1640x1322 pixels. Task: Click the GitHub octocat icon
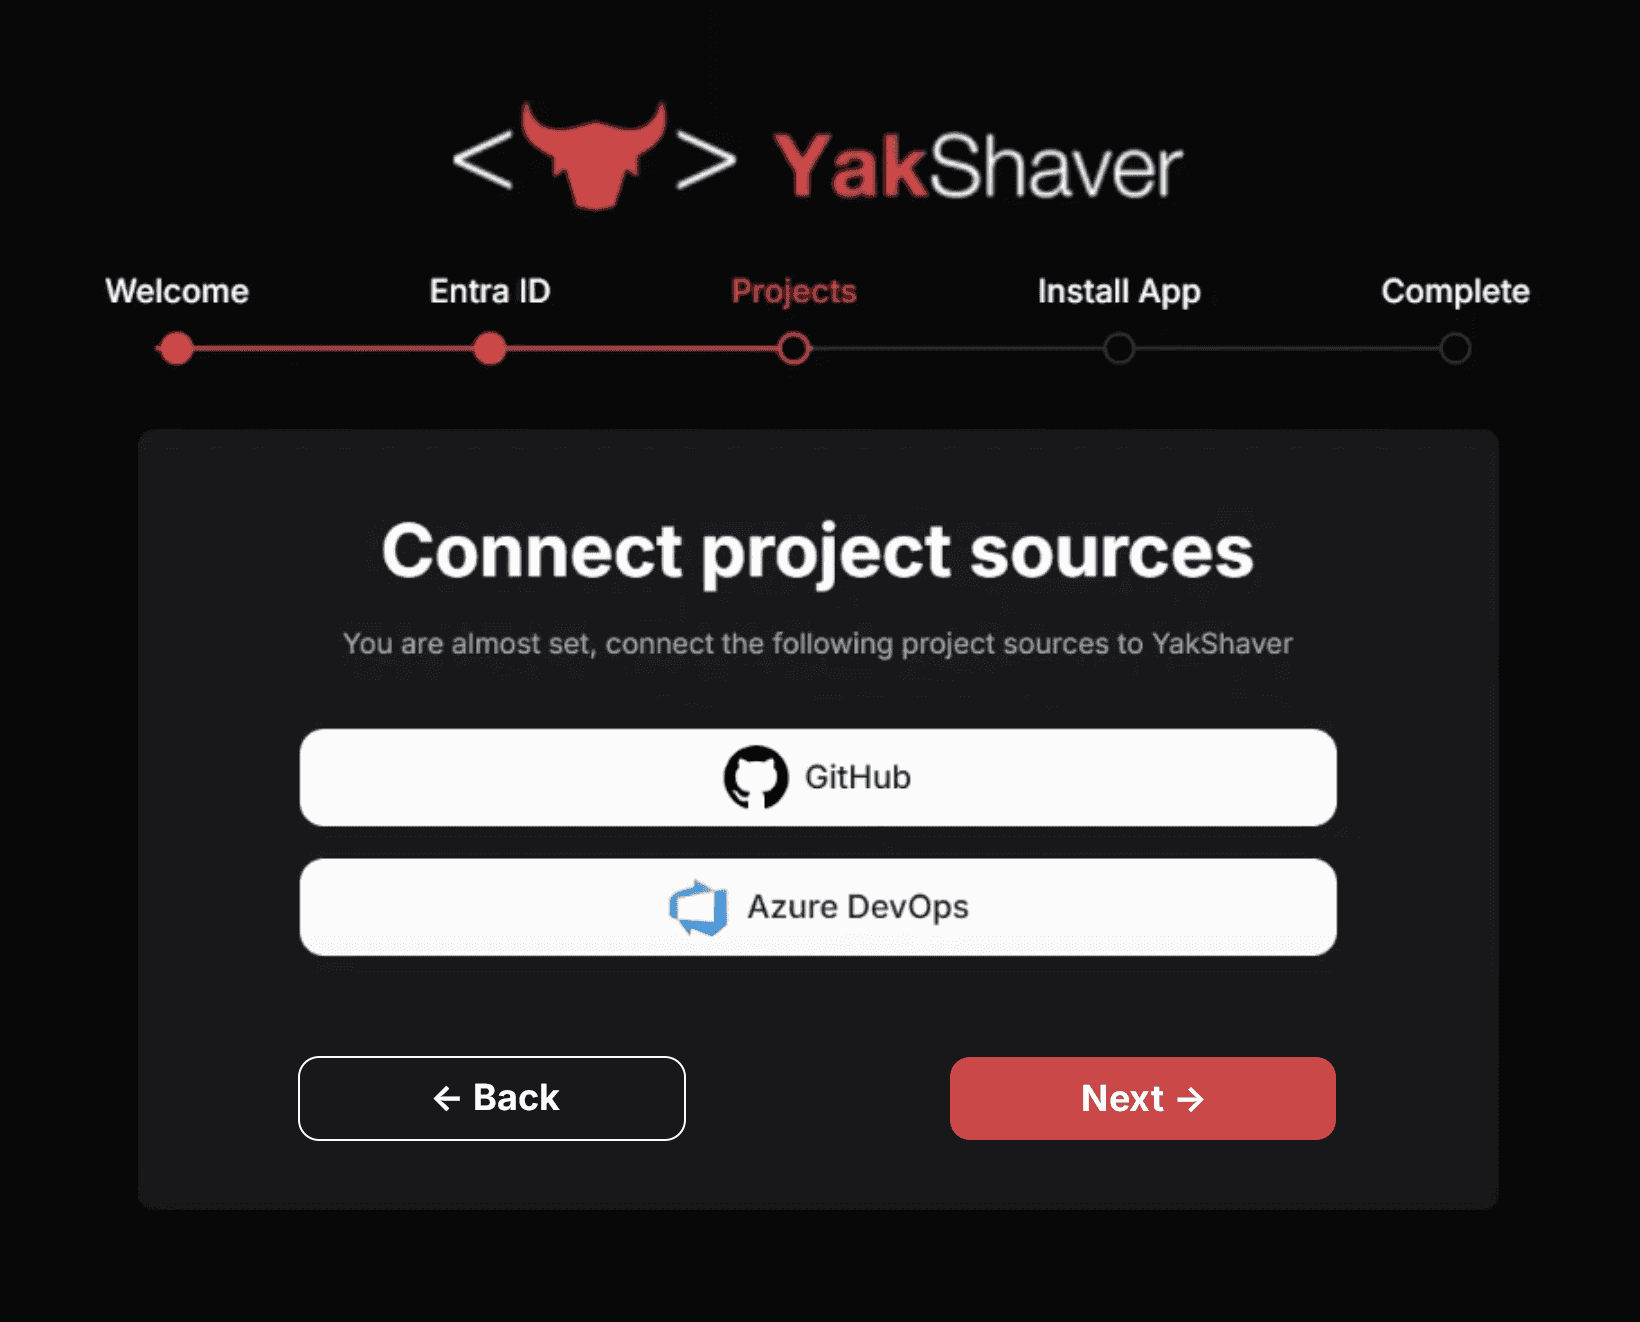[755, 777]
